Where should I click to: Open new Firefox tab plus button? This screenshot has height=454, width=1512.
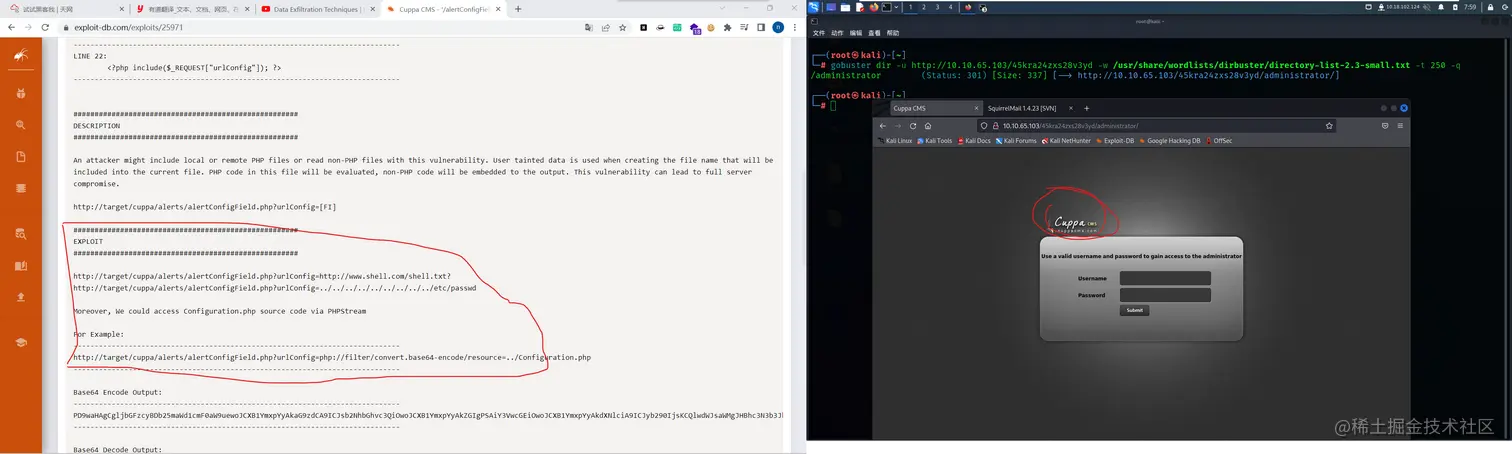(1087, 108)
